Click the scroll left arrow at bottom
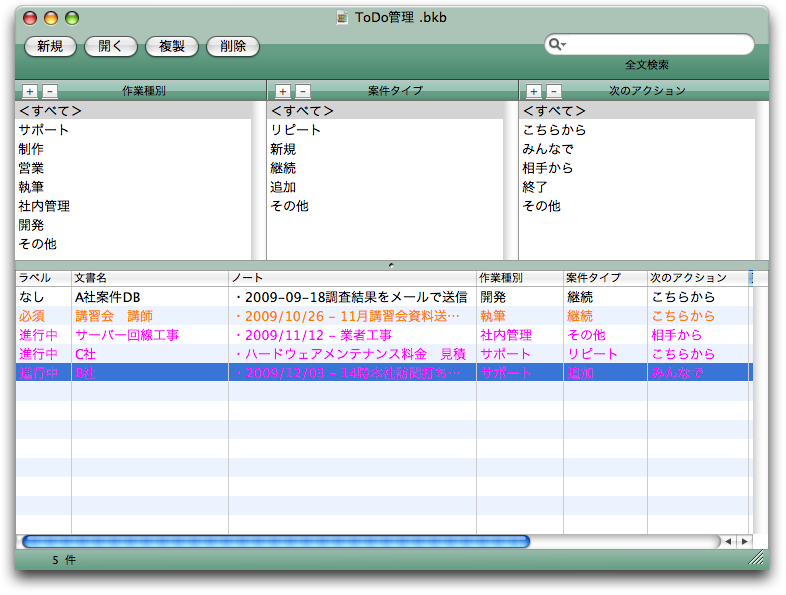 [x=728, y=541]
